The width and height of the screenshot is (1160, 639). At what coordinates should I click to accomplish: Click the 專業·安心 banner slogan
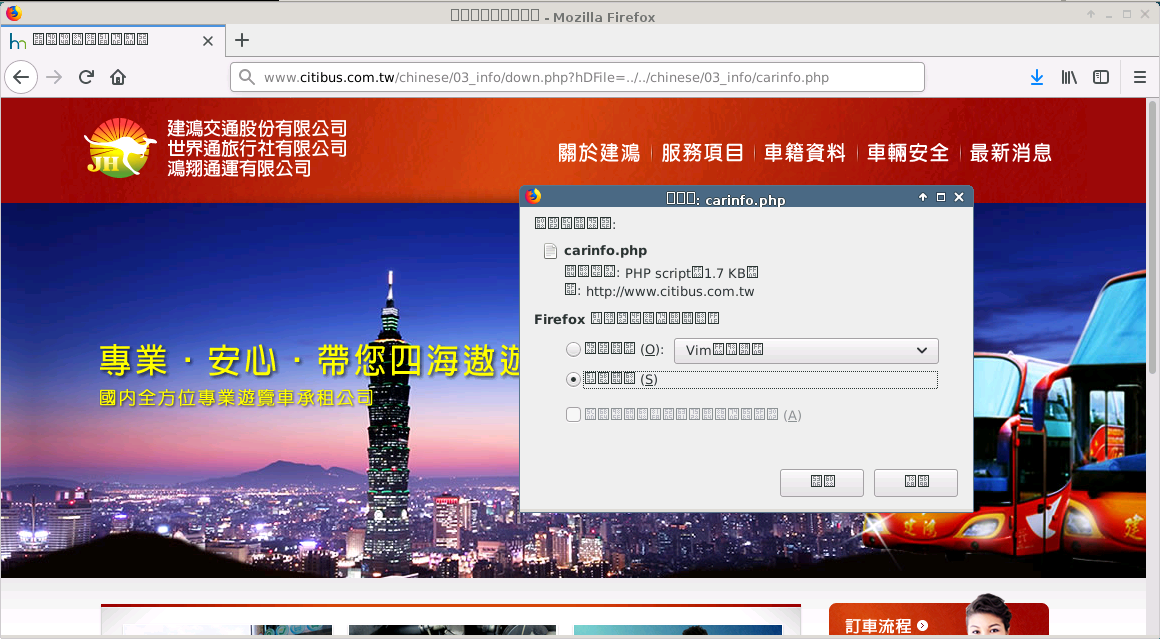pyautogui.click(x=311, y=360)
